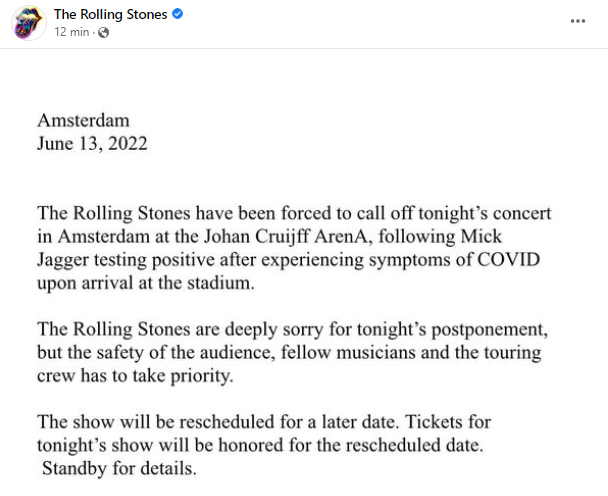Screen dimensions: 608x496
Task: Open the Rolling Stones tongue logo avatar
Action: tap(28, 23)
